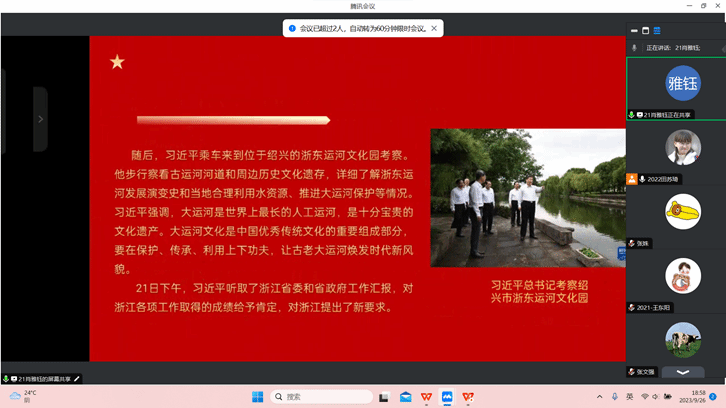Select the 雅钰 participant video tile

coord(684,83)
